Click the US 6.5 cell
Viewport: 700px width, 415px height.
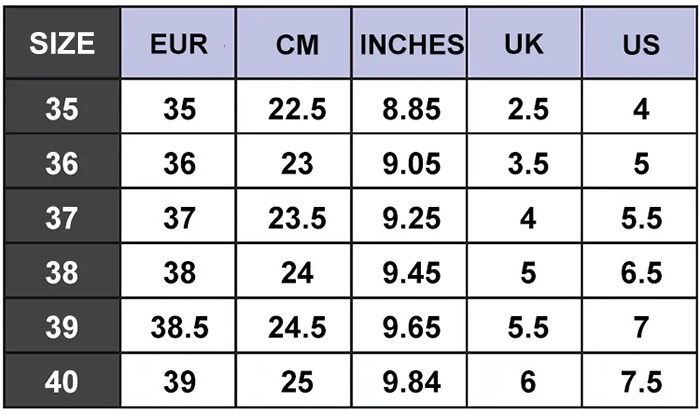pos(641,272)
